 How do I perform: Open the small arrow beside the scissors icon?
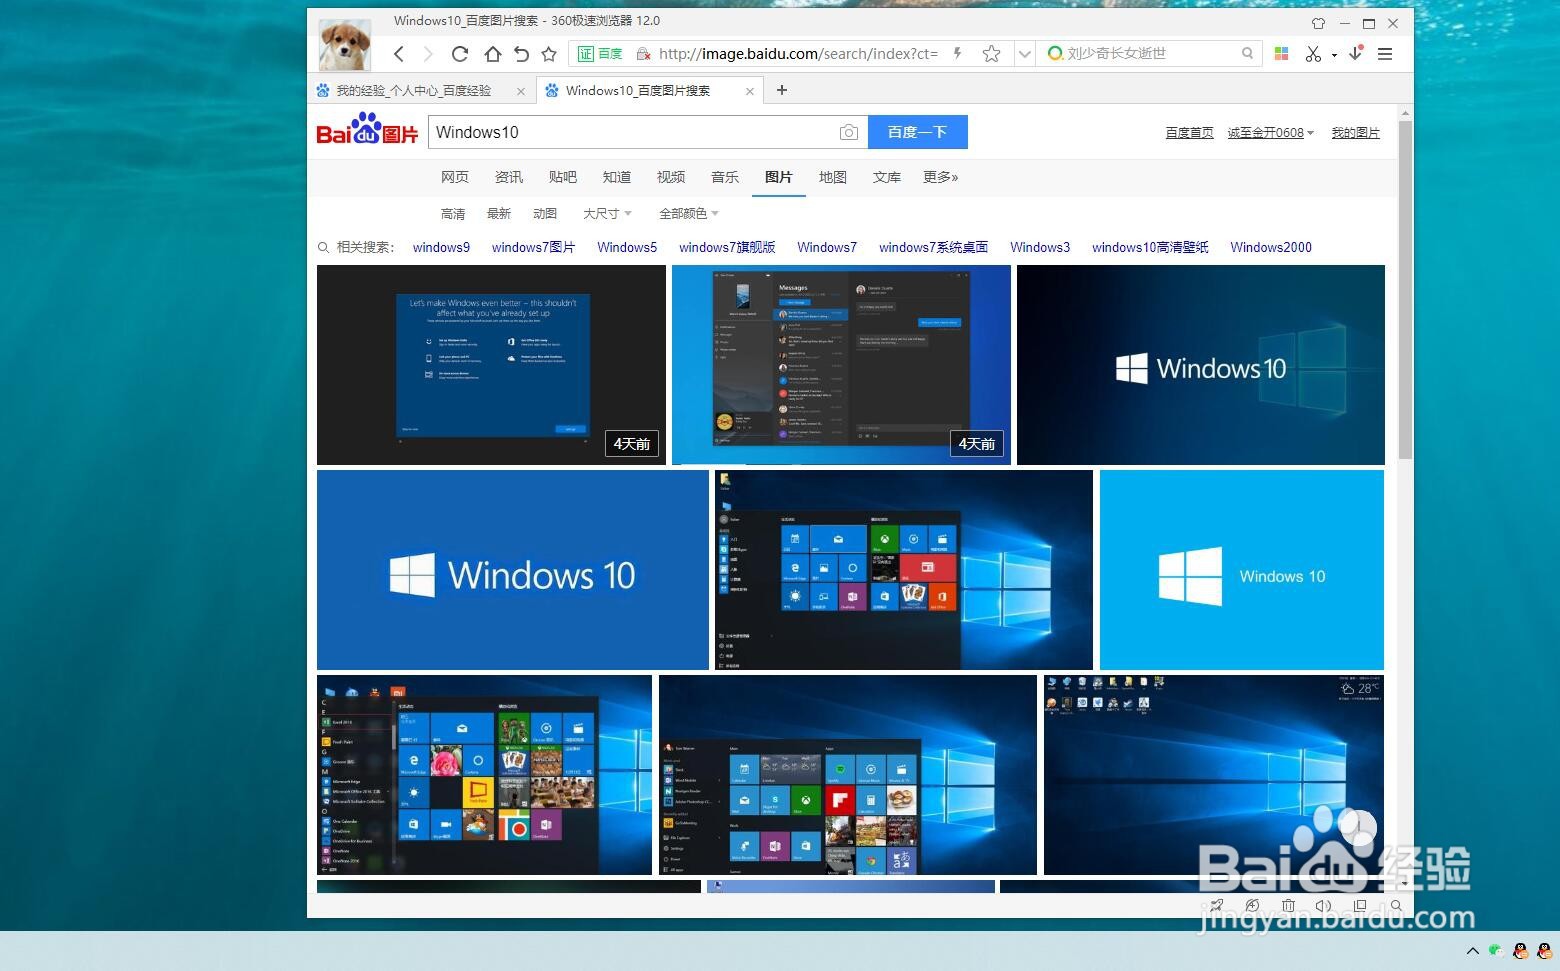pos(1334,55)
